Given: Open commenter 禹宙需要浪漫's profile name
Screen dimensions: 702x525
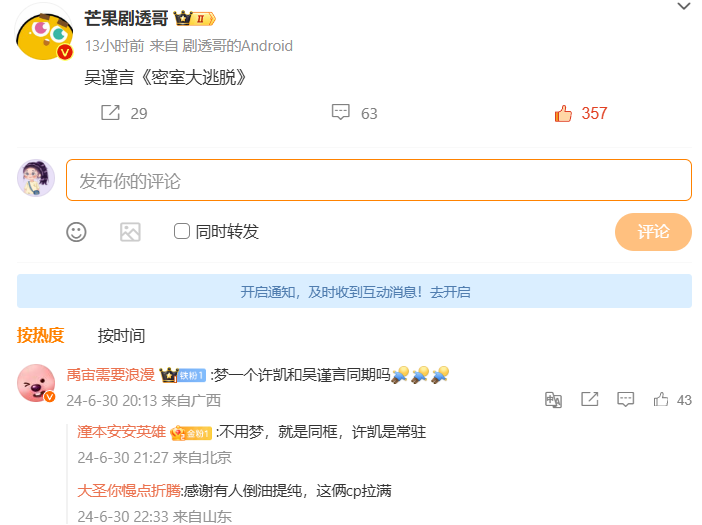Looking at the screenshot, I should pyautogui.click(x=111, y=375).
